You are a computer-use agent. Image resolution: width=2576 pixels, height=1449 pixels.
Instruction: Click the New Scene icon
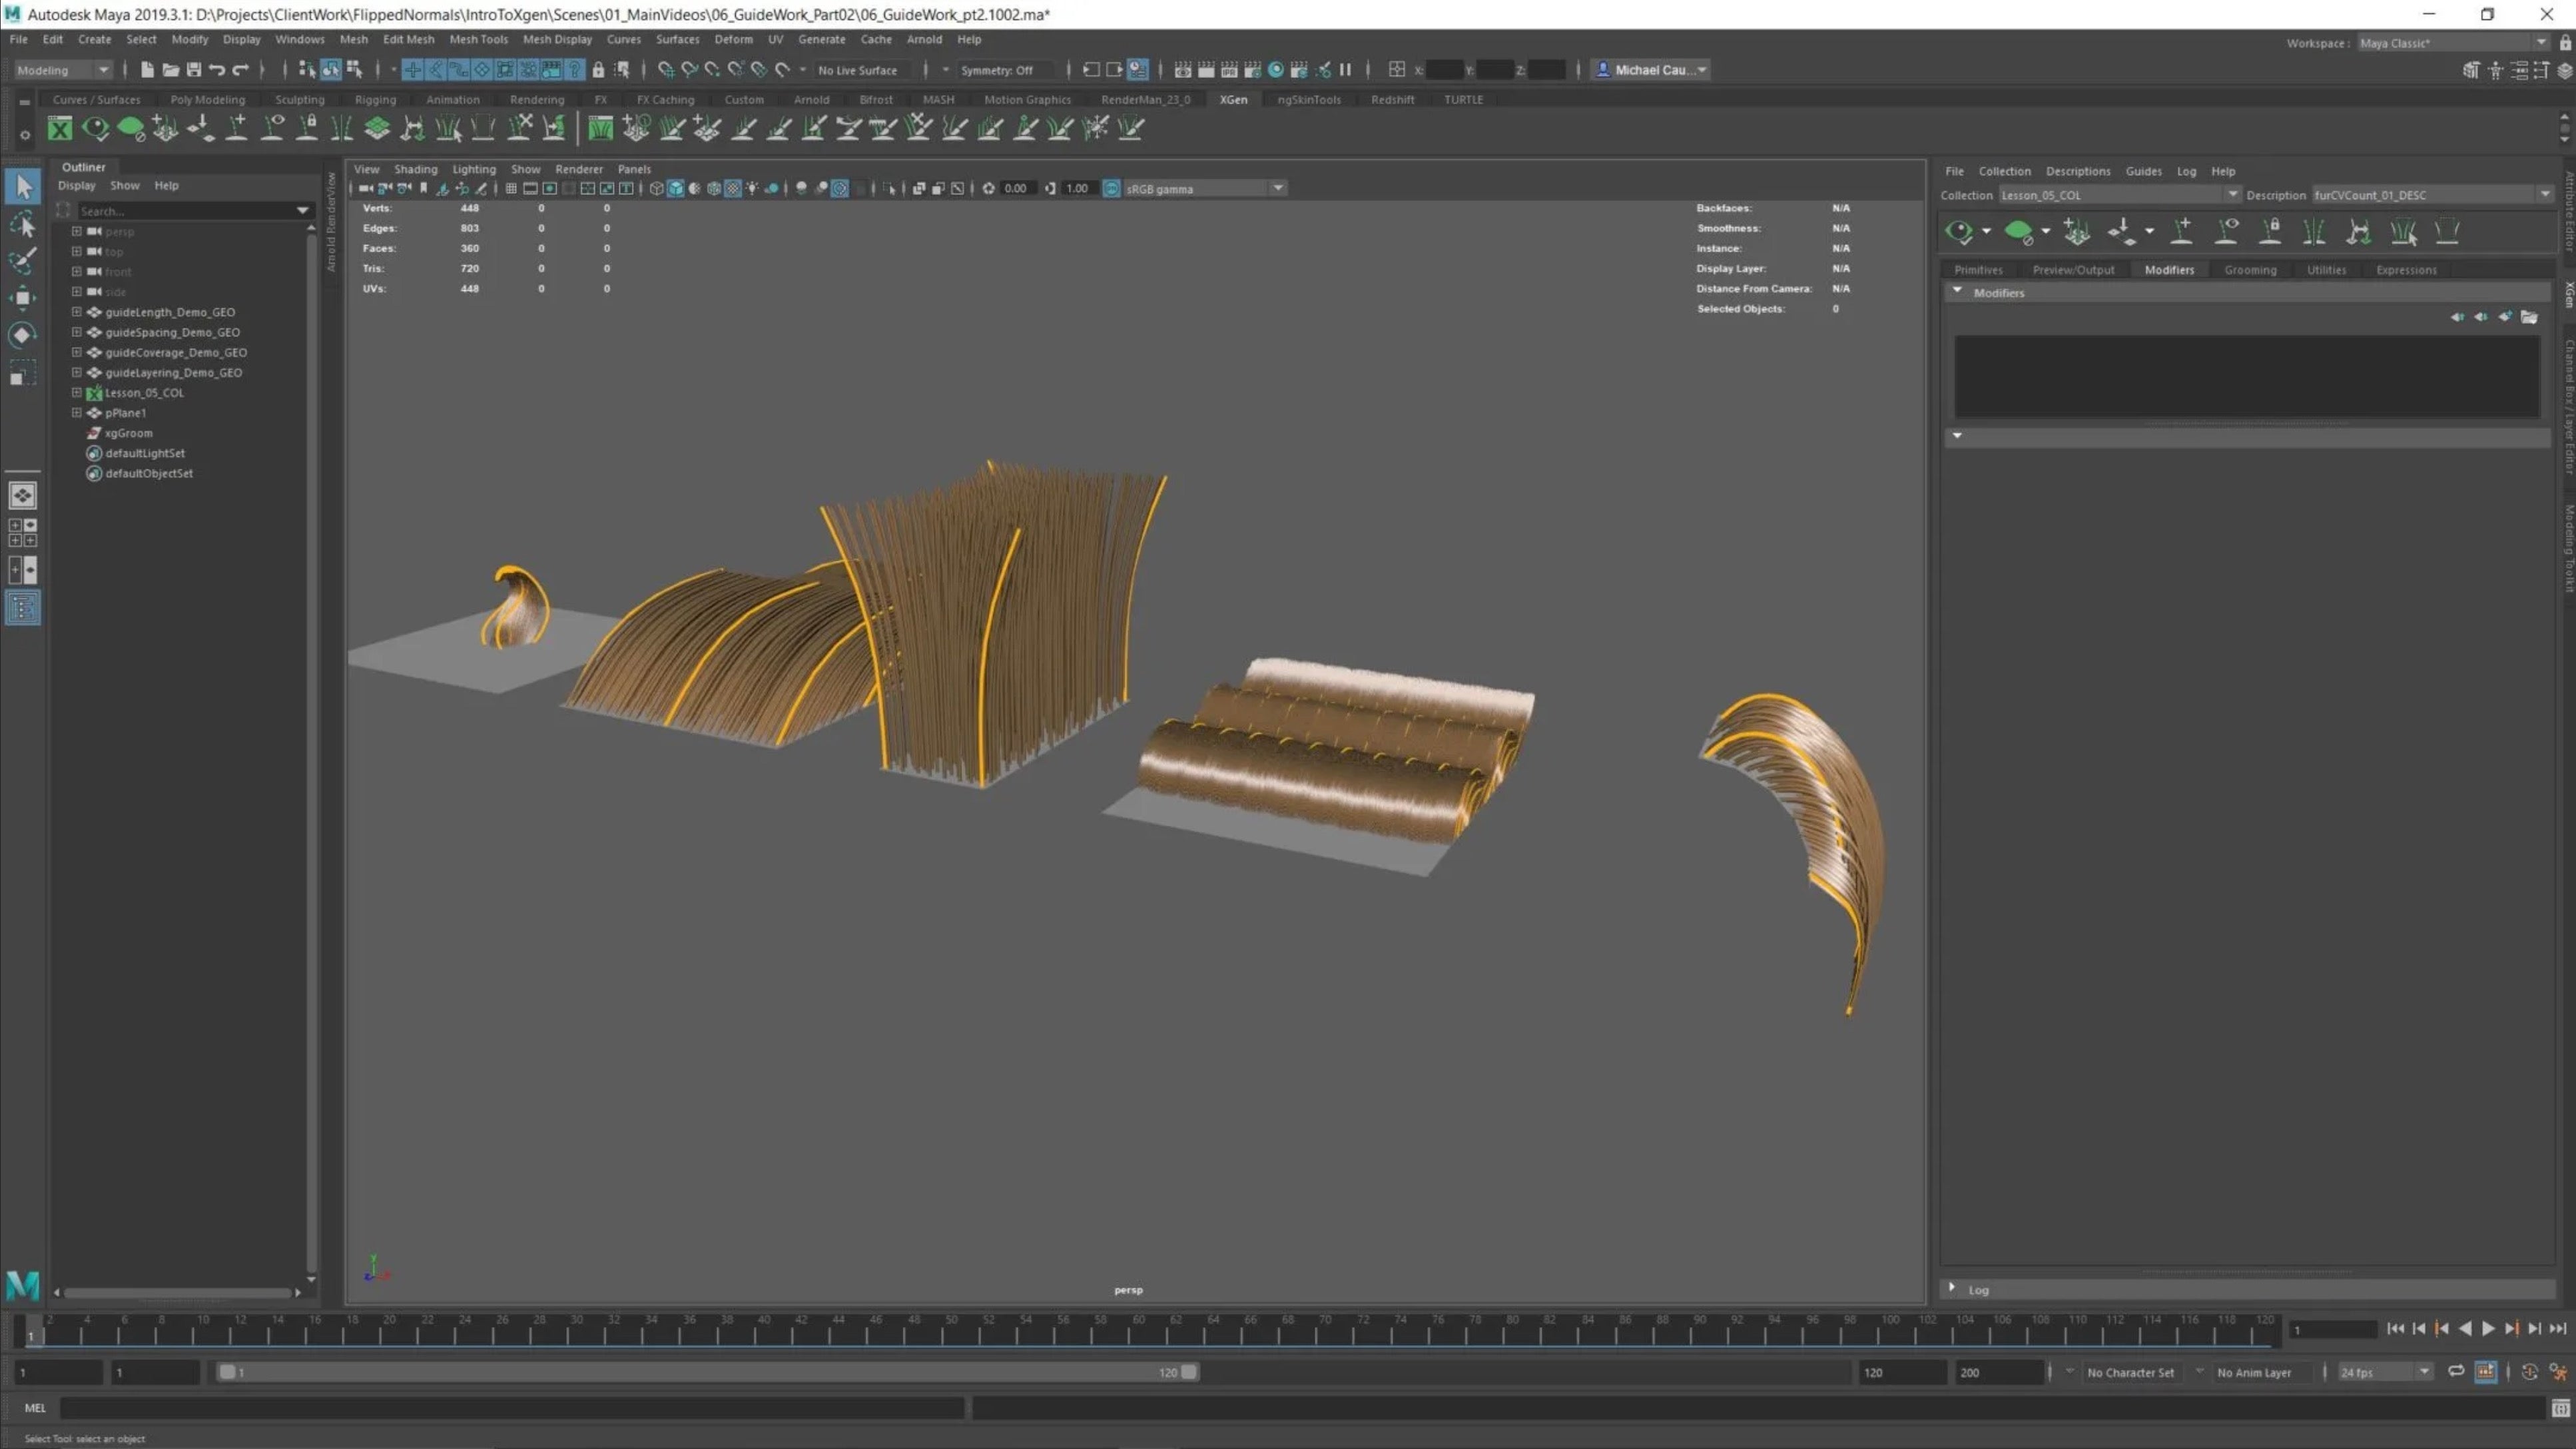point(147,69)
